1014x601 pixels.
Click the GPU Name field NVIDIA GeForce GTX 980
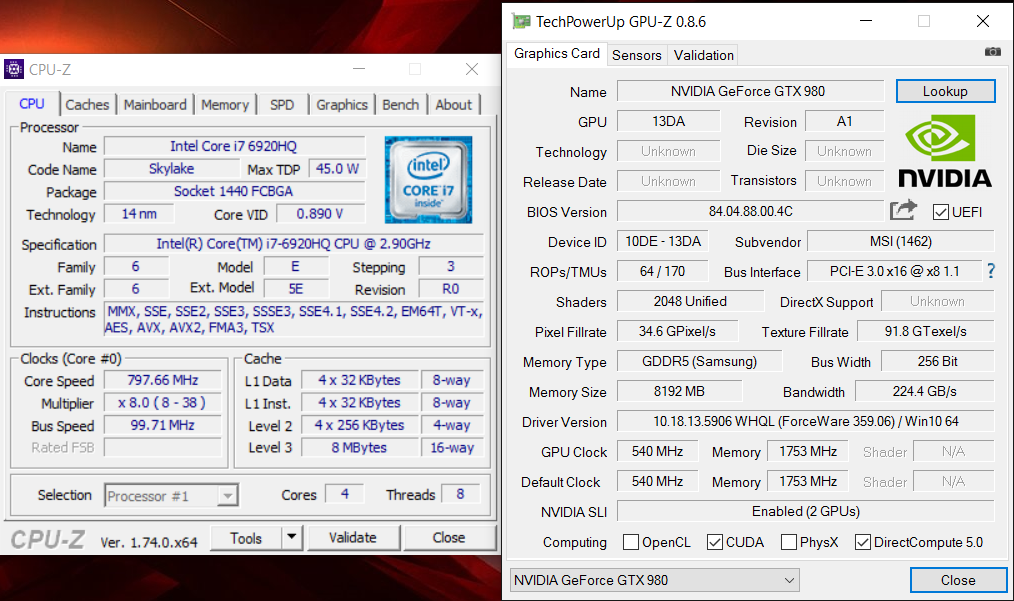coord(750,91)
